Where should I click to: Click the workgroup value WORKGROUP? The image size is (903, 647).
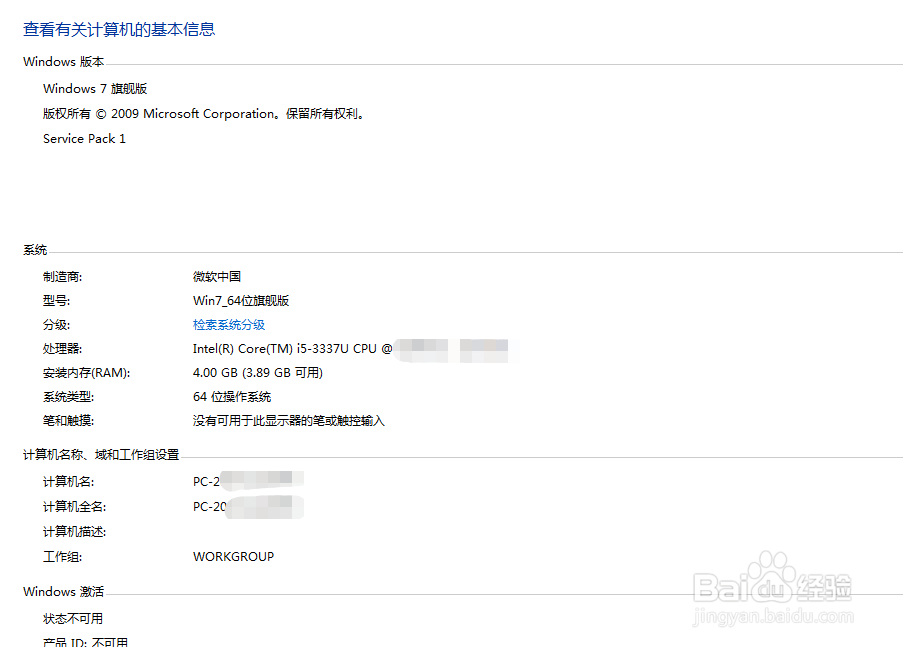[x=233, y=557]
